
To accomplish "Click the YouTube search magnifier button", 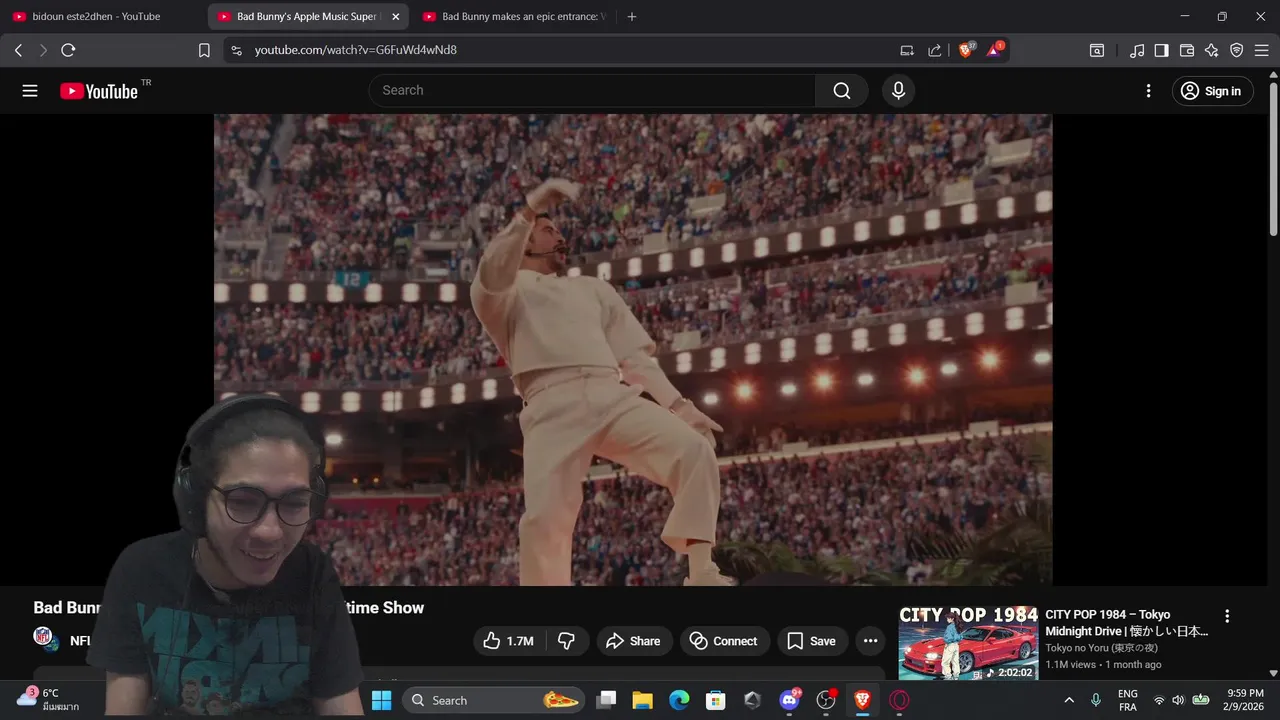I will click(842, 91).
